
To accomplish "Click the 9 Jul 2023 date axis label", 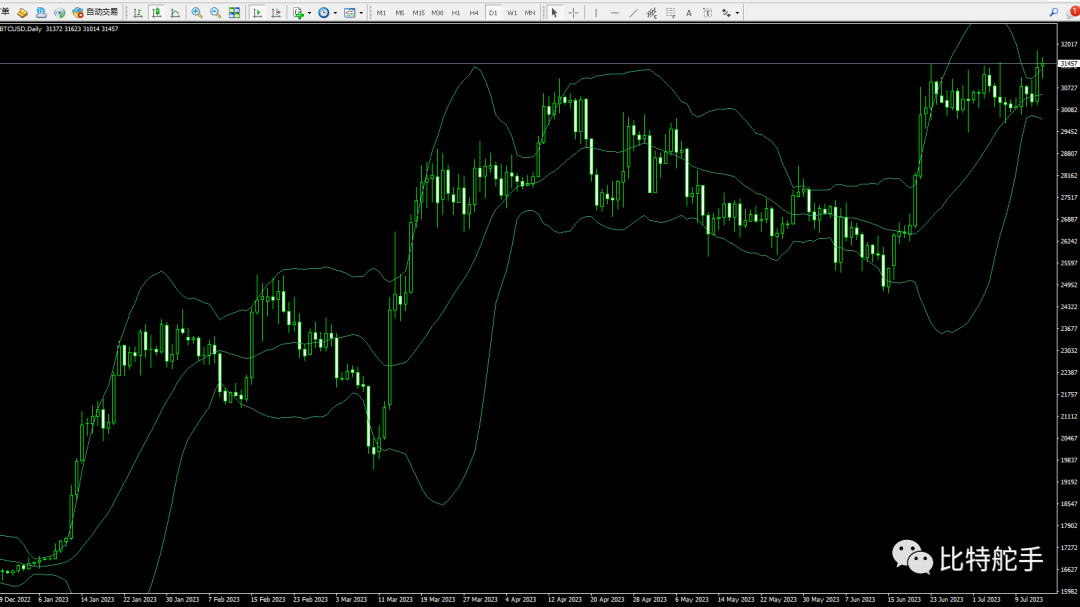I will coord(1028,599).
